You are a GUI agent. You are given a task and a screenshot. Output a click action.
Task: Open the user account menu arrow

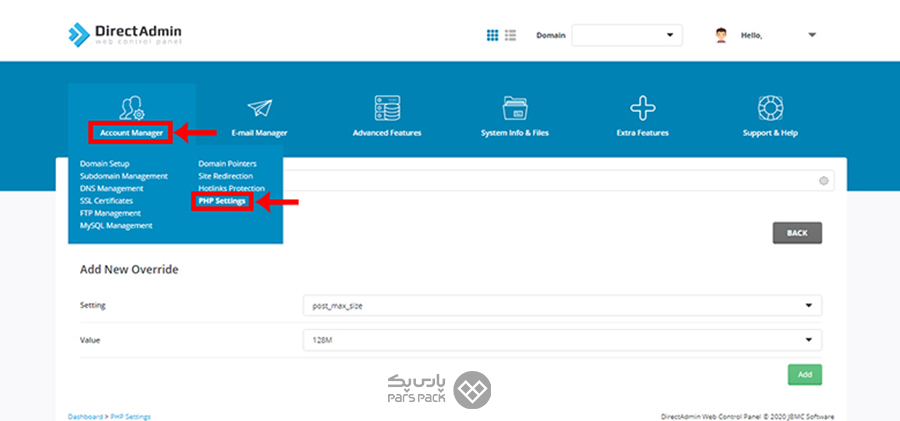pyautogui.click(x=811, y=35)
